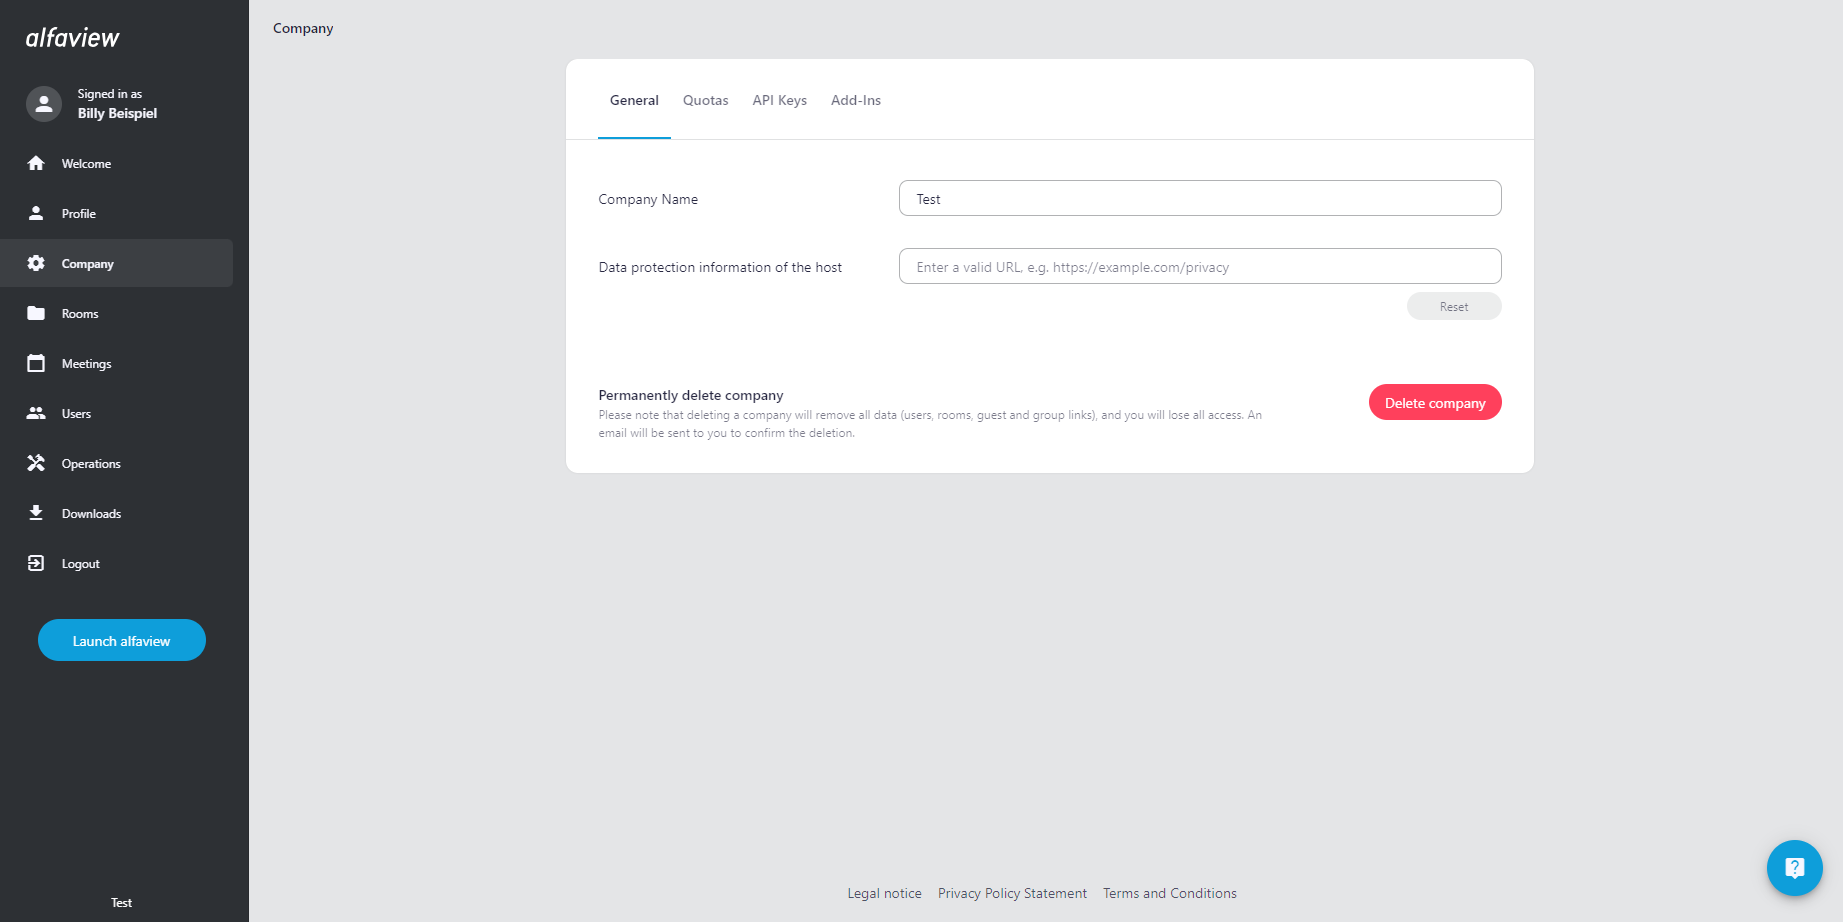
Task: Focus the Company Name input field
Action: point(1199,198)
